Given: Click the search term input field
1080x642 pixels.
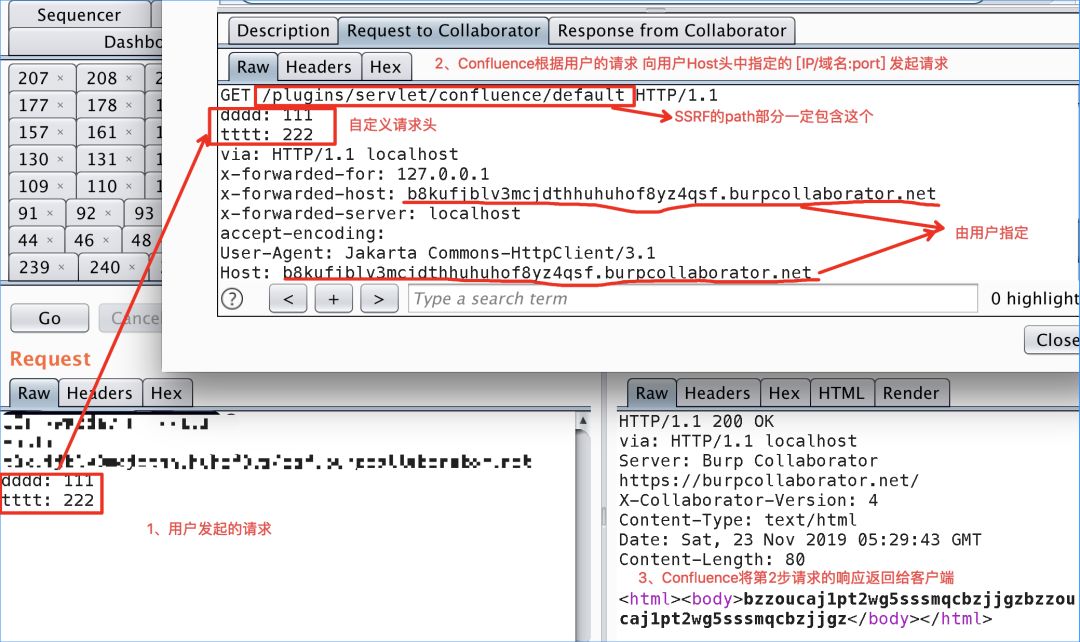Looking at the screenshot, I should point(692,299).
